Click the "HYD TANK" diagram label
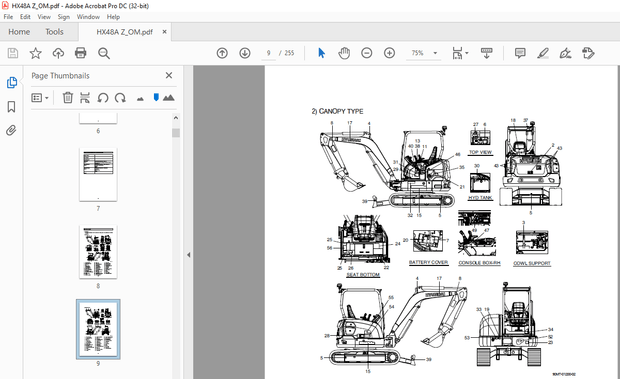 click(x=480, y=198)
